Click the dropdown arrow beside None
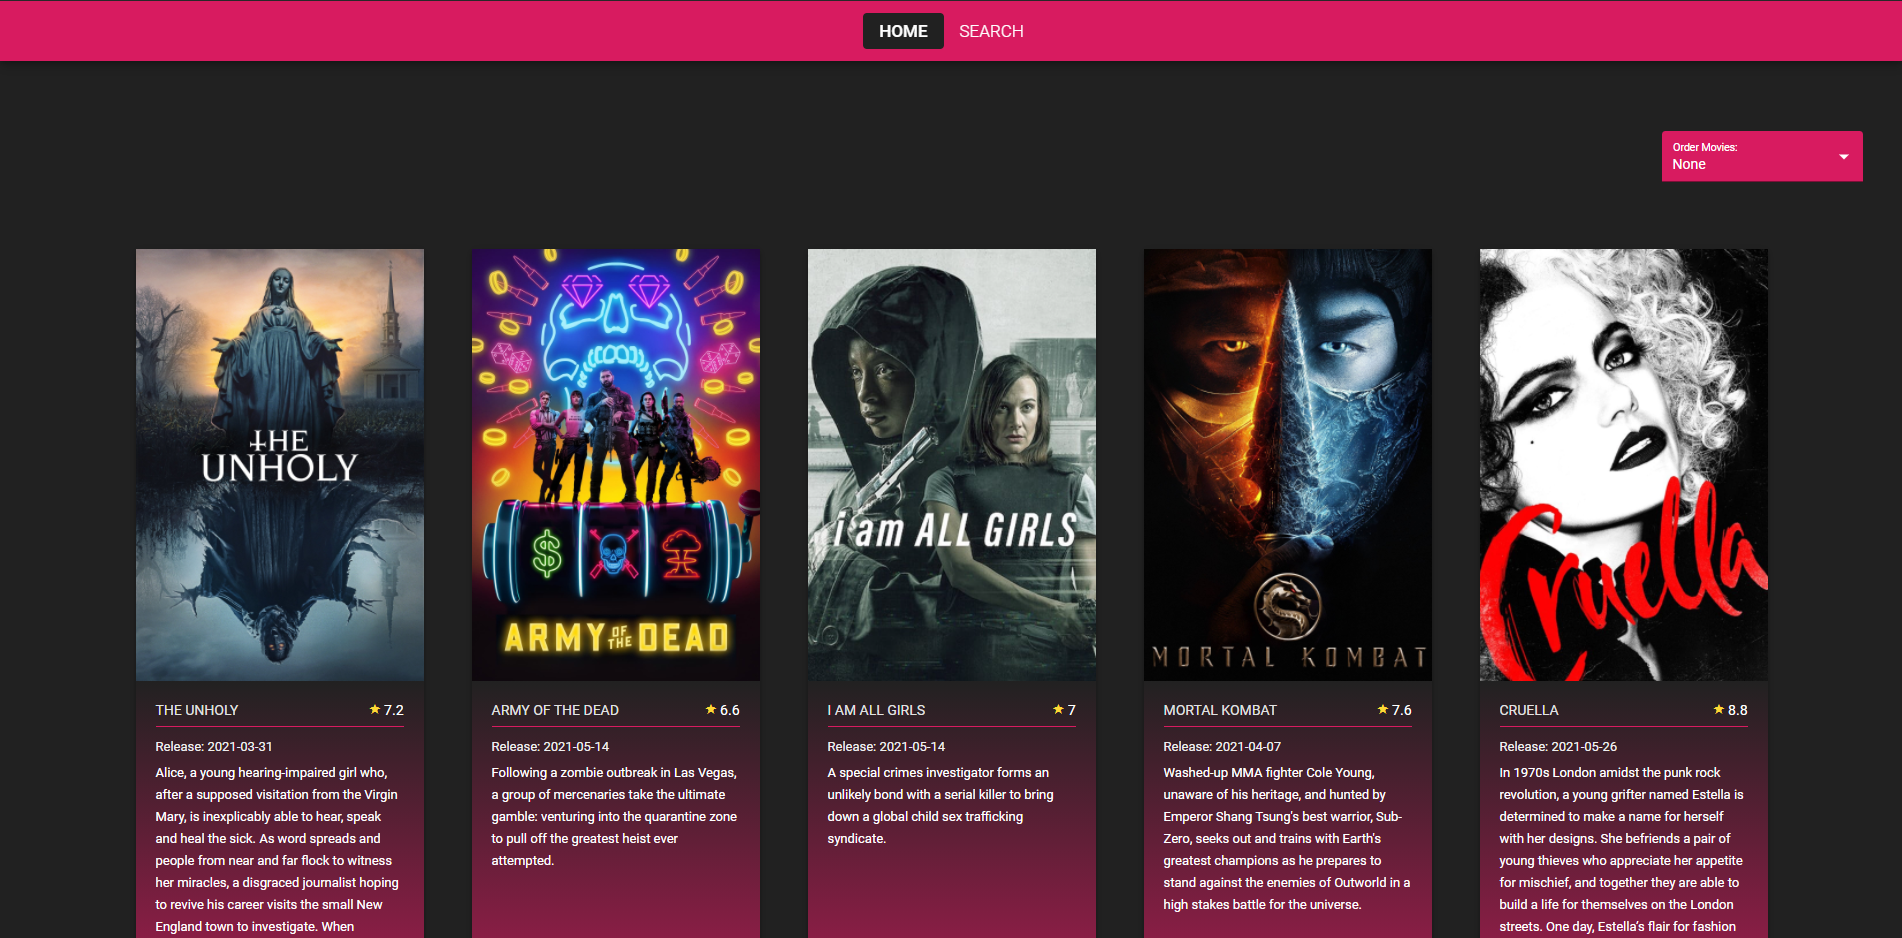The height and width of the screenshot is (938, 1902). (x=1844, y=156)
